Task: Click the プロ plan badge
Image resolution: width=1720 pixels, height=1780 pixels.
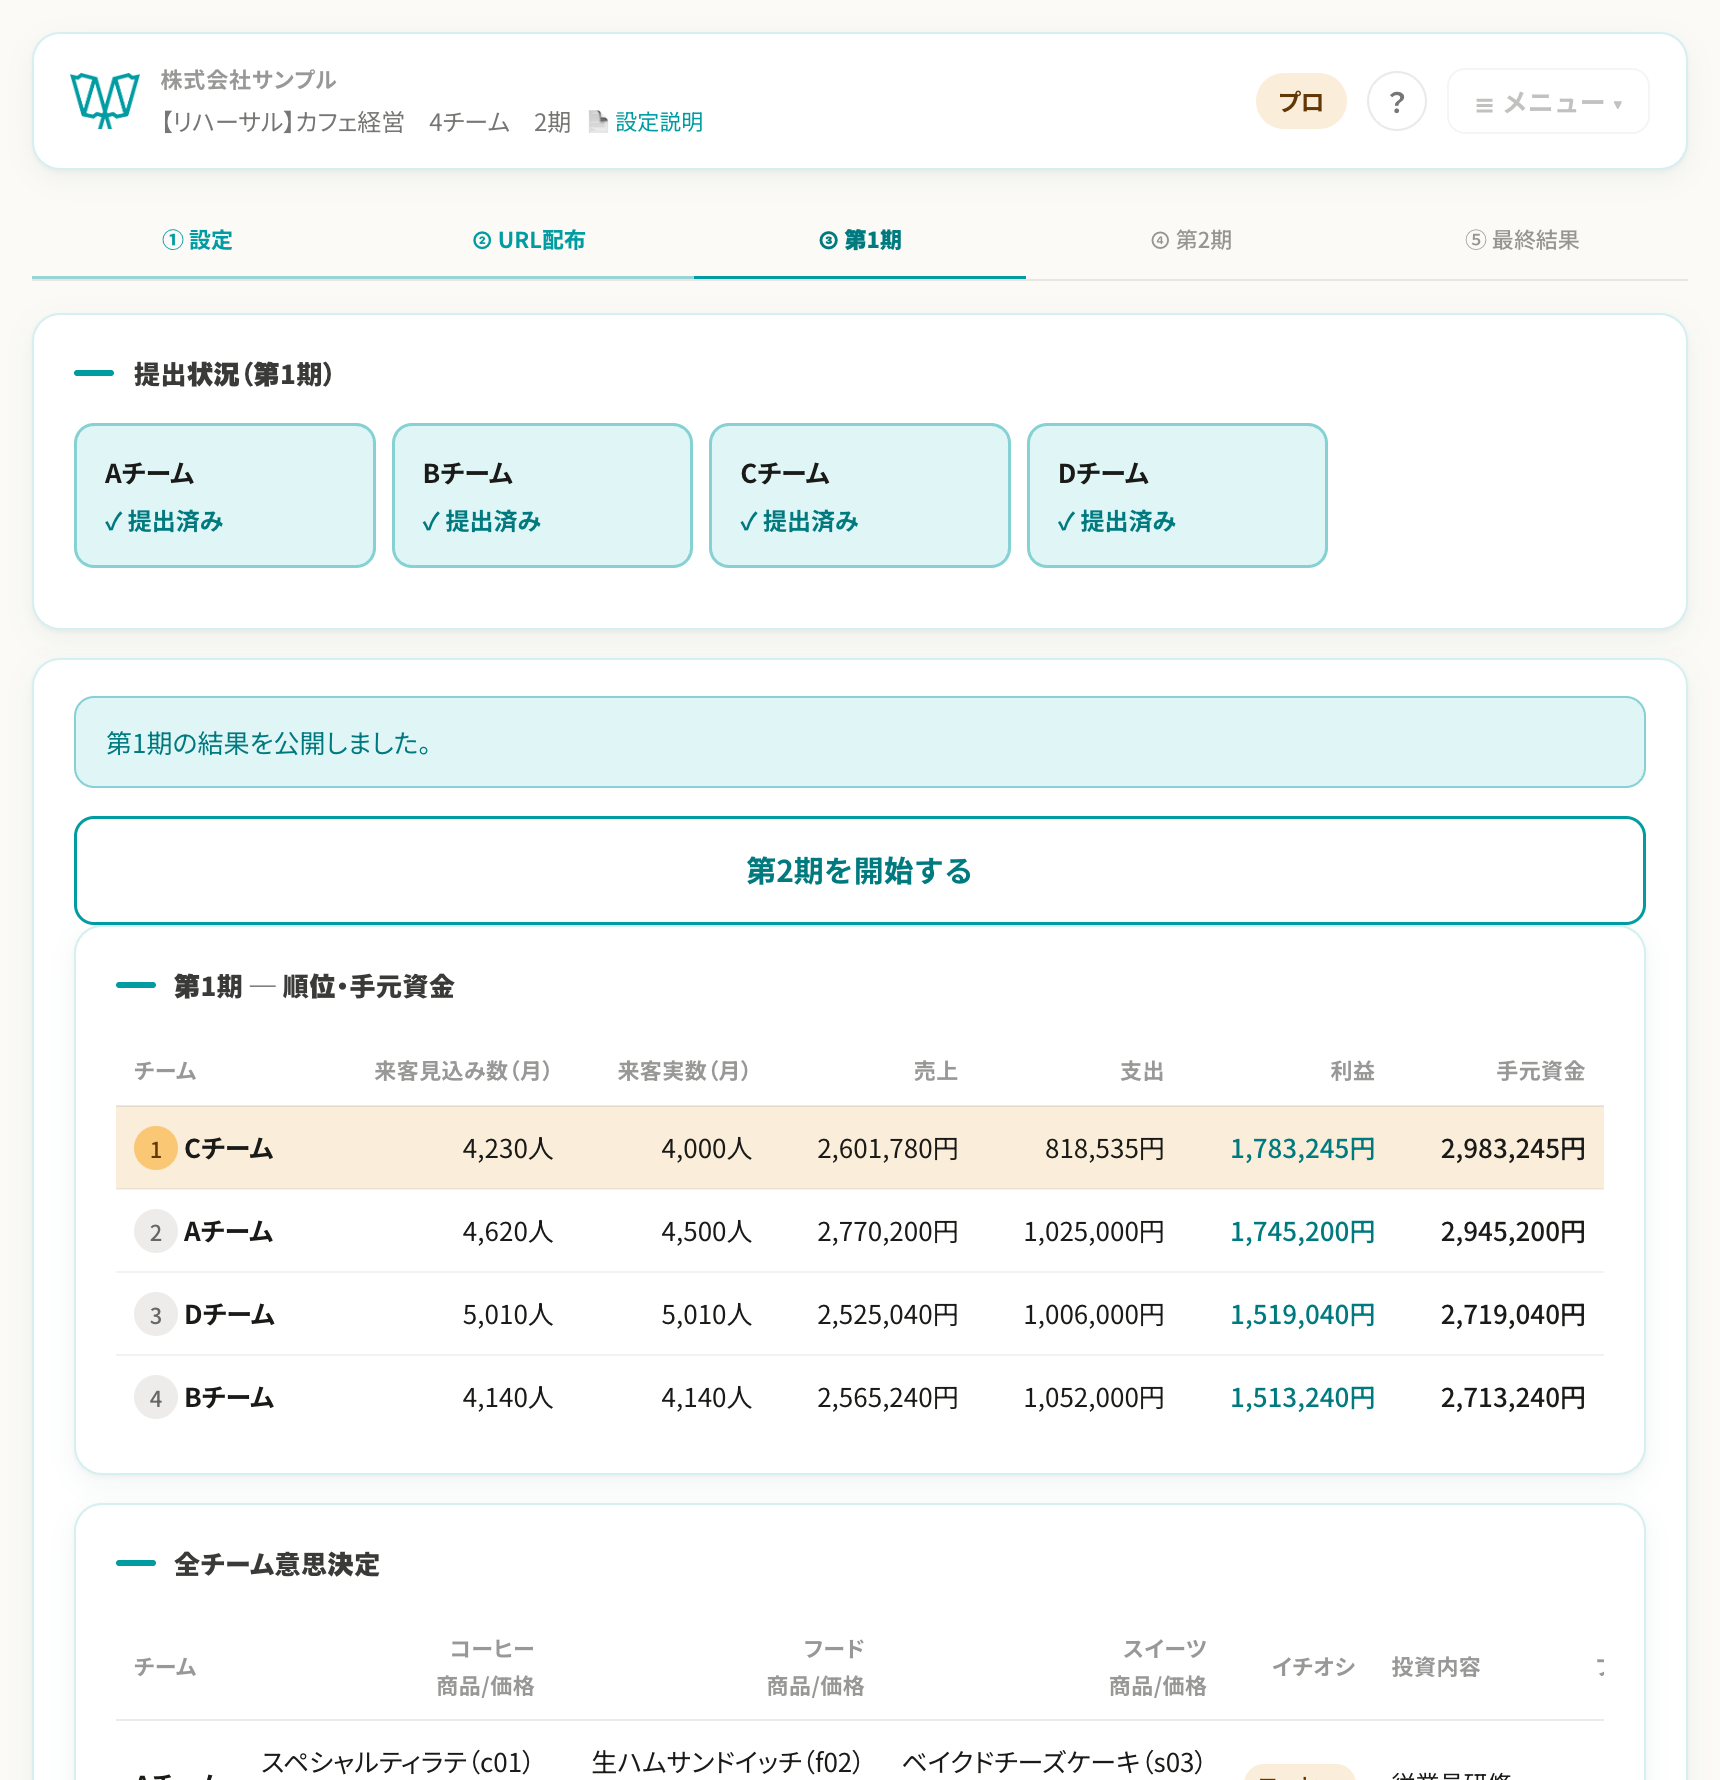Action: tap(1301, 101)
